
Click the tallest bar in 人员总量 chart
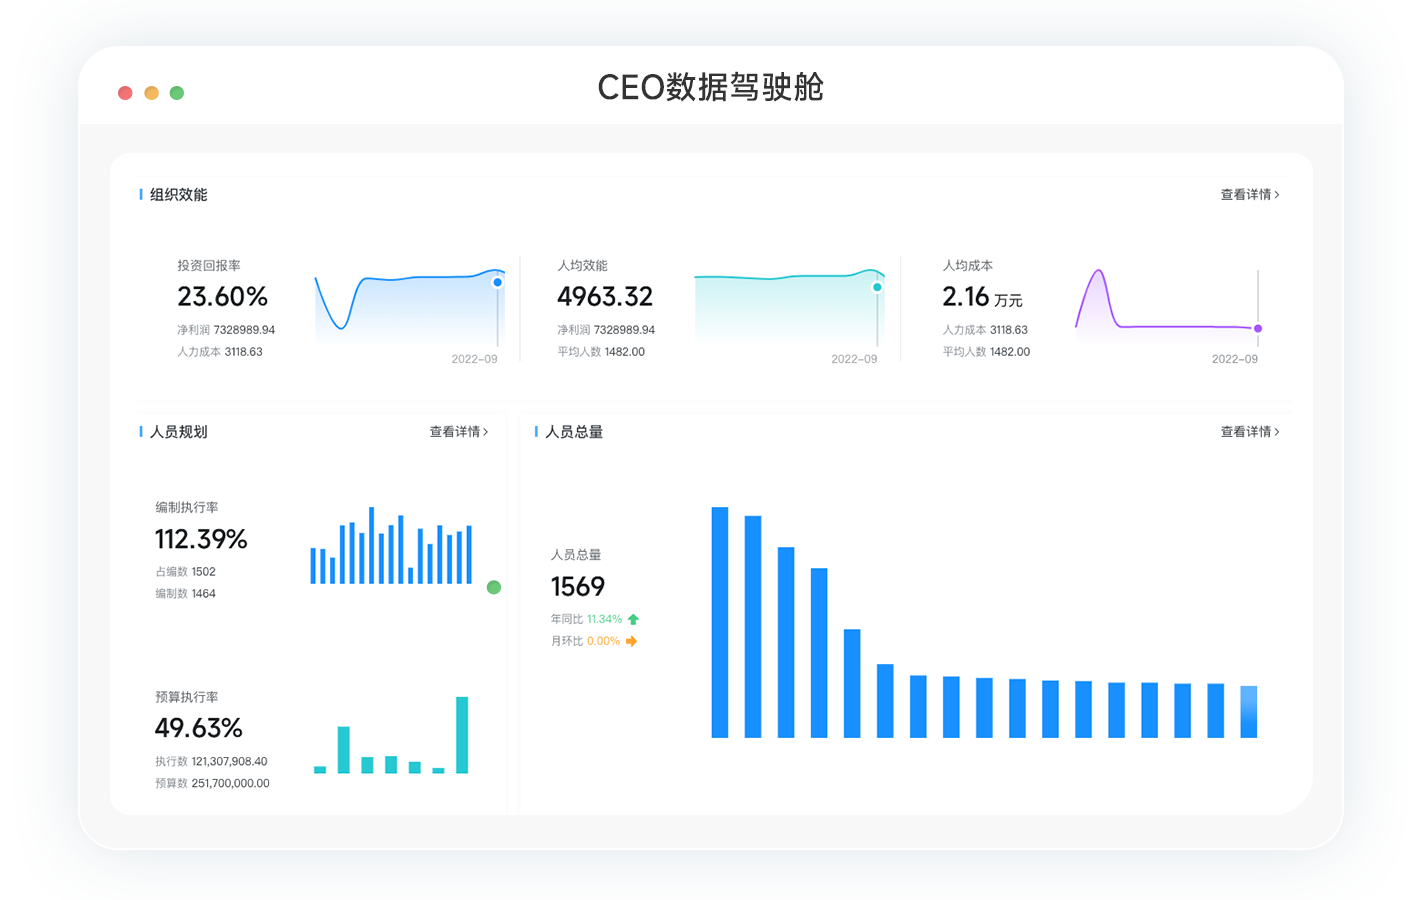[720, 622]
